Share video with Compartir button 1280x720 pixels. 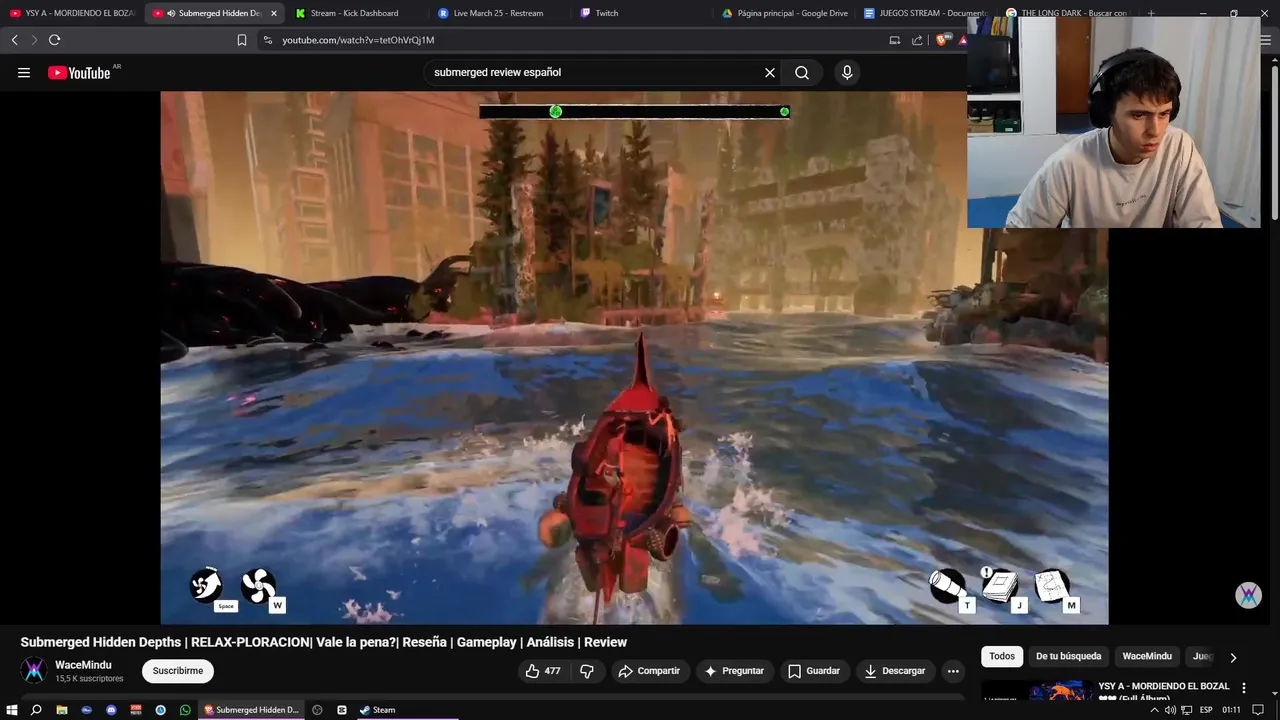click(649, 671)
